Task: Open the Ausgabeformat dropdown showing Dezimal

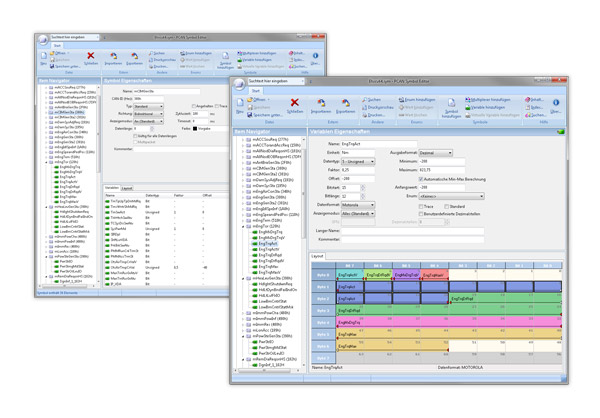Action: pos(435,153)
